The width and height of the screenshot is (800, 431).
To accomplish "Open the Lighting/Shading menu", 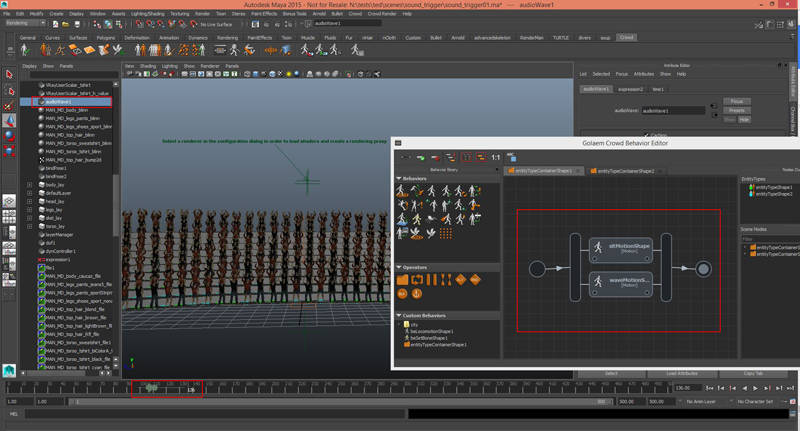I will 148,14.
